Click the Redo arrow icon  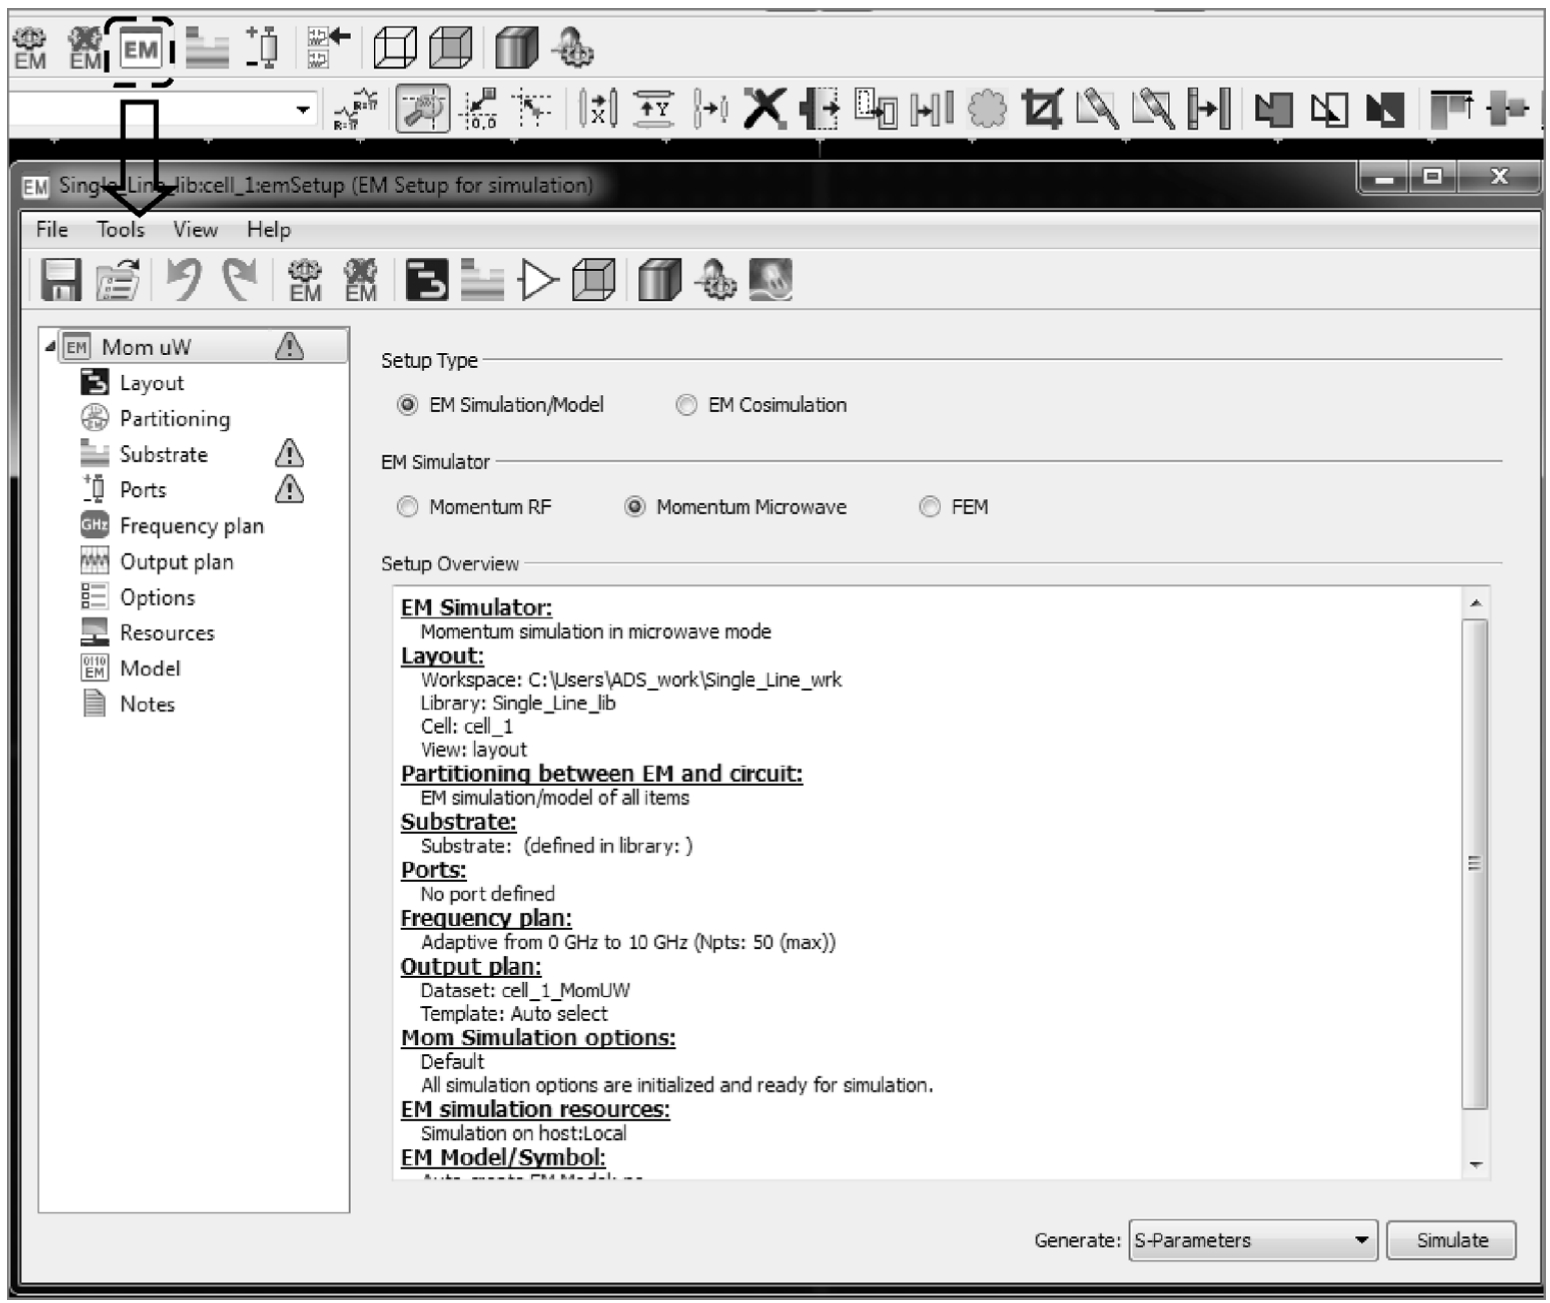(x=239, y=280)
